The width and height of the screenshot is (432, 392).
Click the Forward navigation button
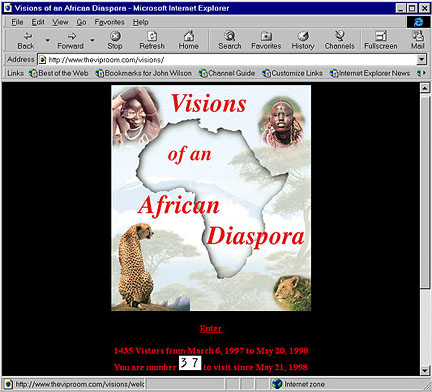point(70,41)
